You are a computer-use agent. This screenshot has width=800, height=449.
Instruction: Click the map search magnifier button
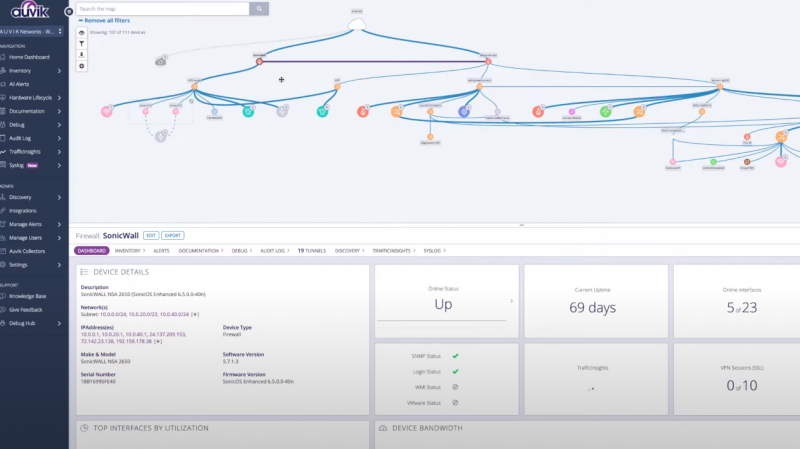tap(259, 8)
